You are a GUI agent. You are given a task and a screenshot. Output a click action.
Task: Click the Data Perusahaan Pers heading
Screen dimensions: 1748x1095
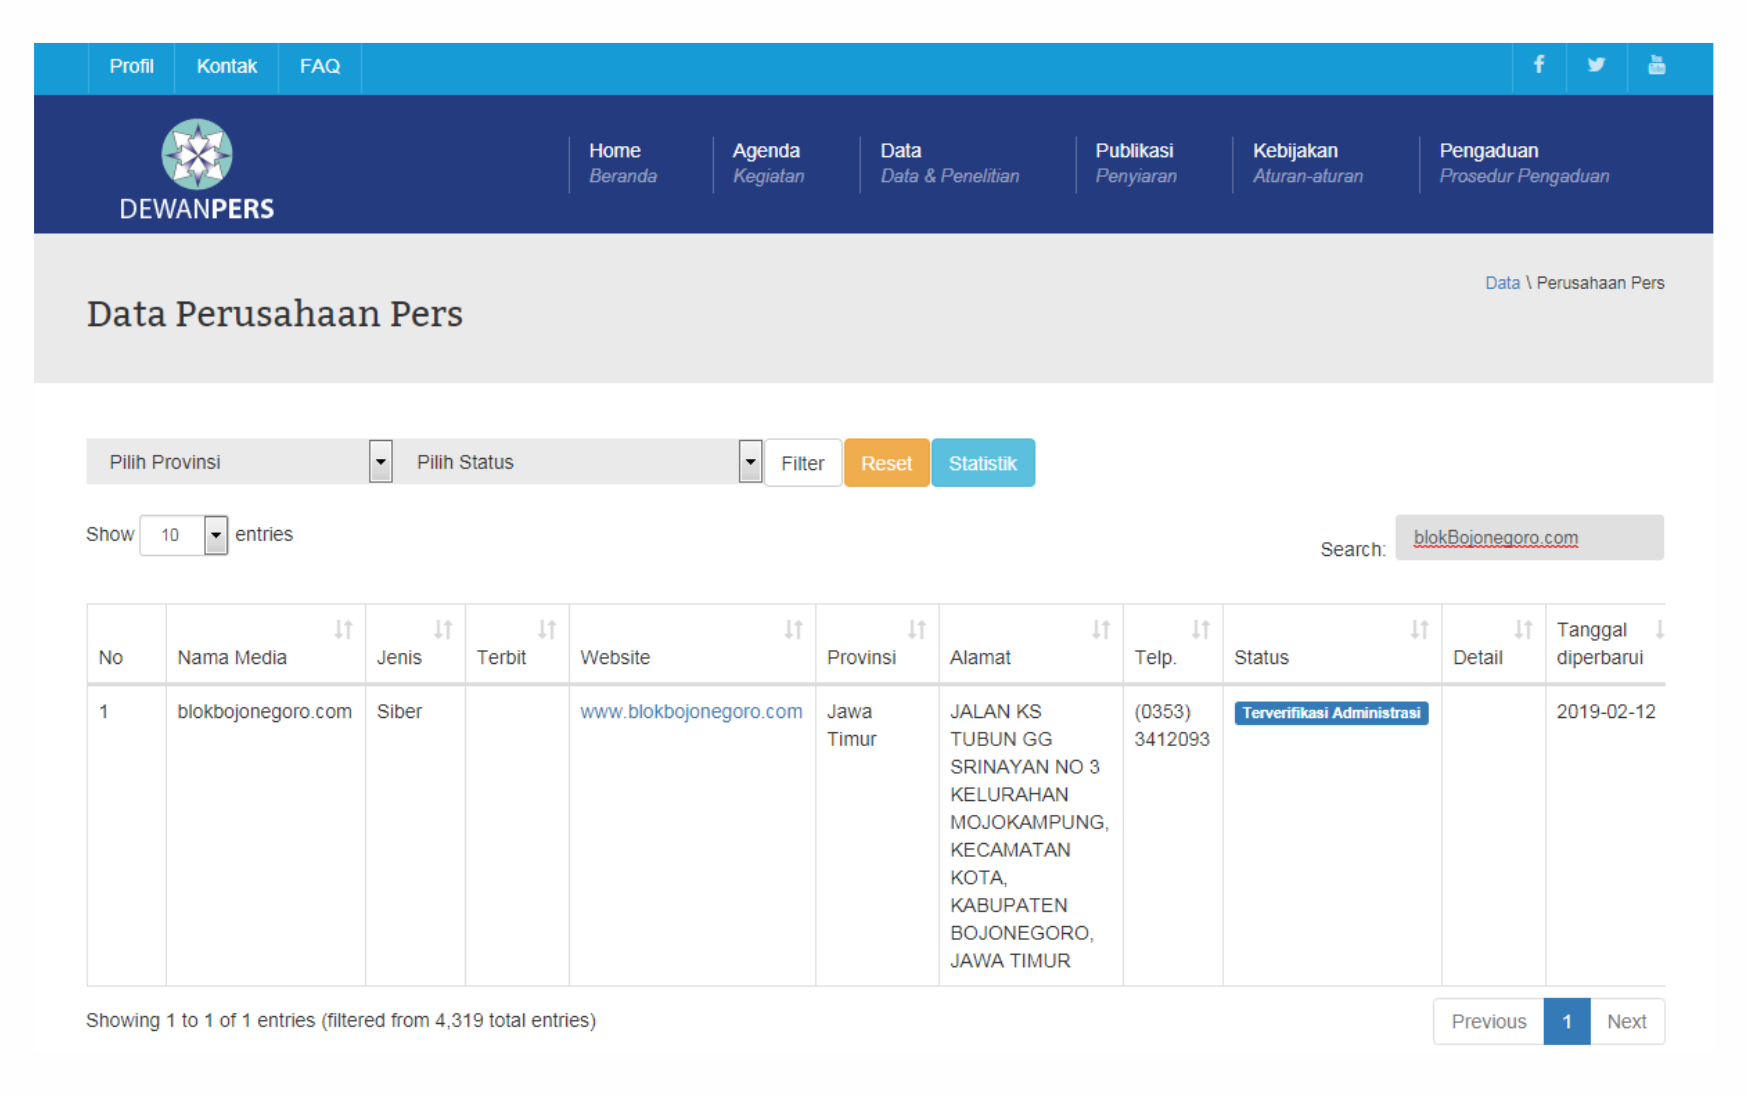click(275, 314)
